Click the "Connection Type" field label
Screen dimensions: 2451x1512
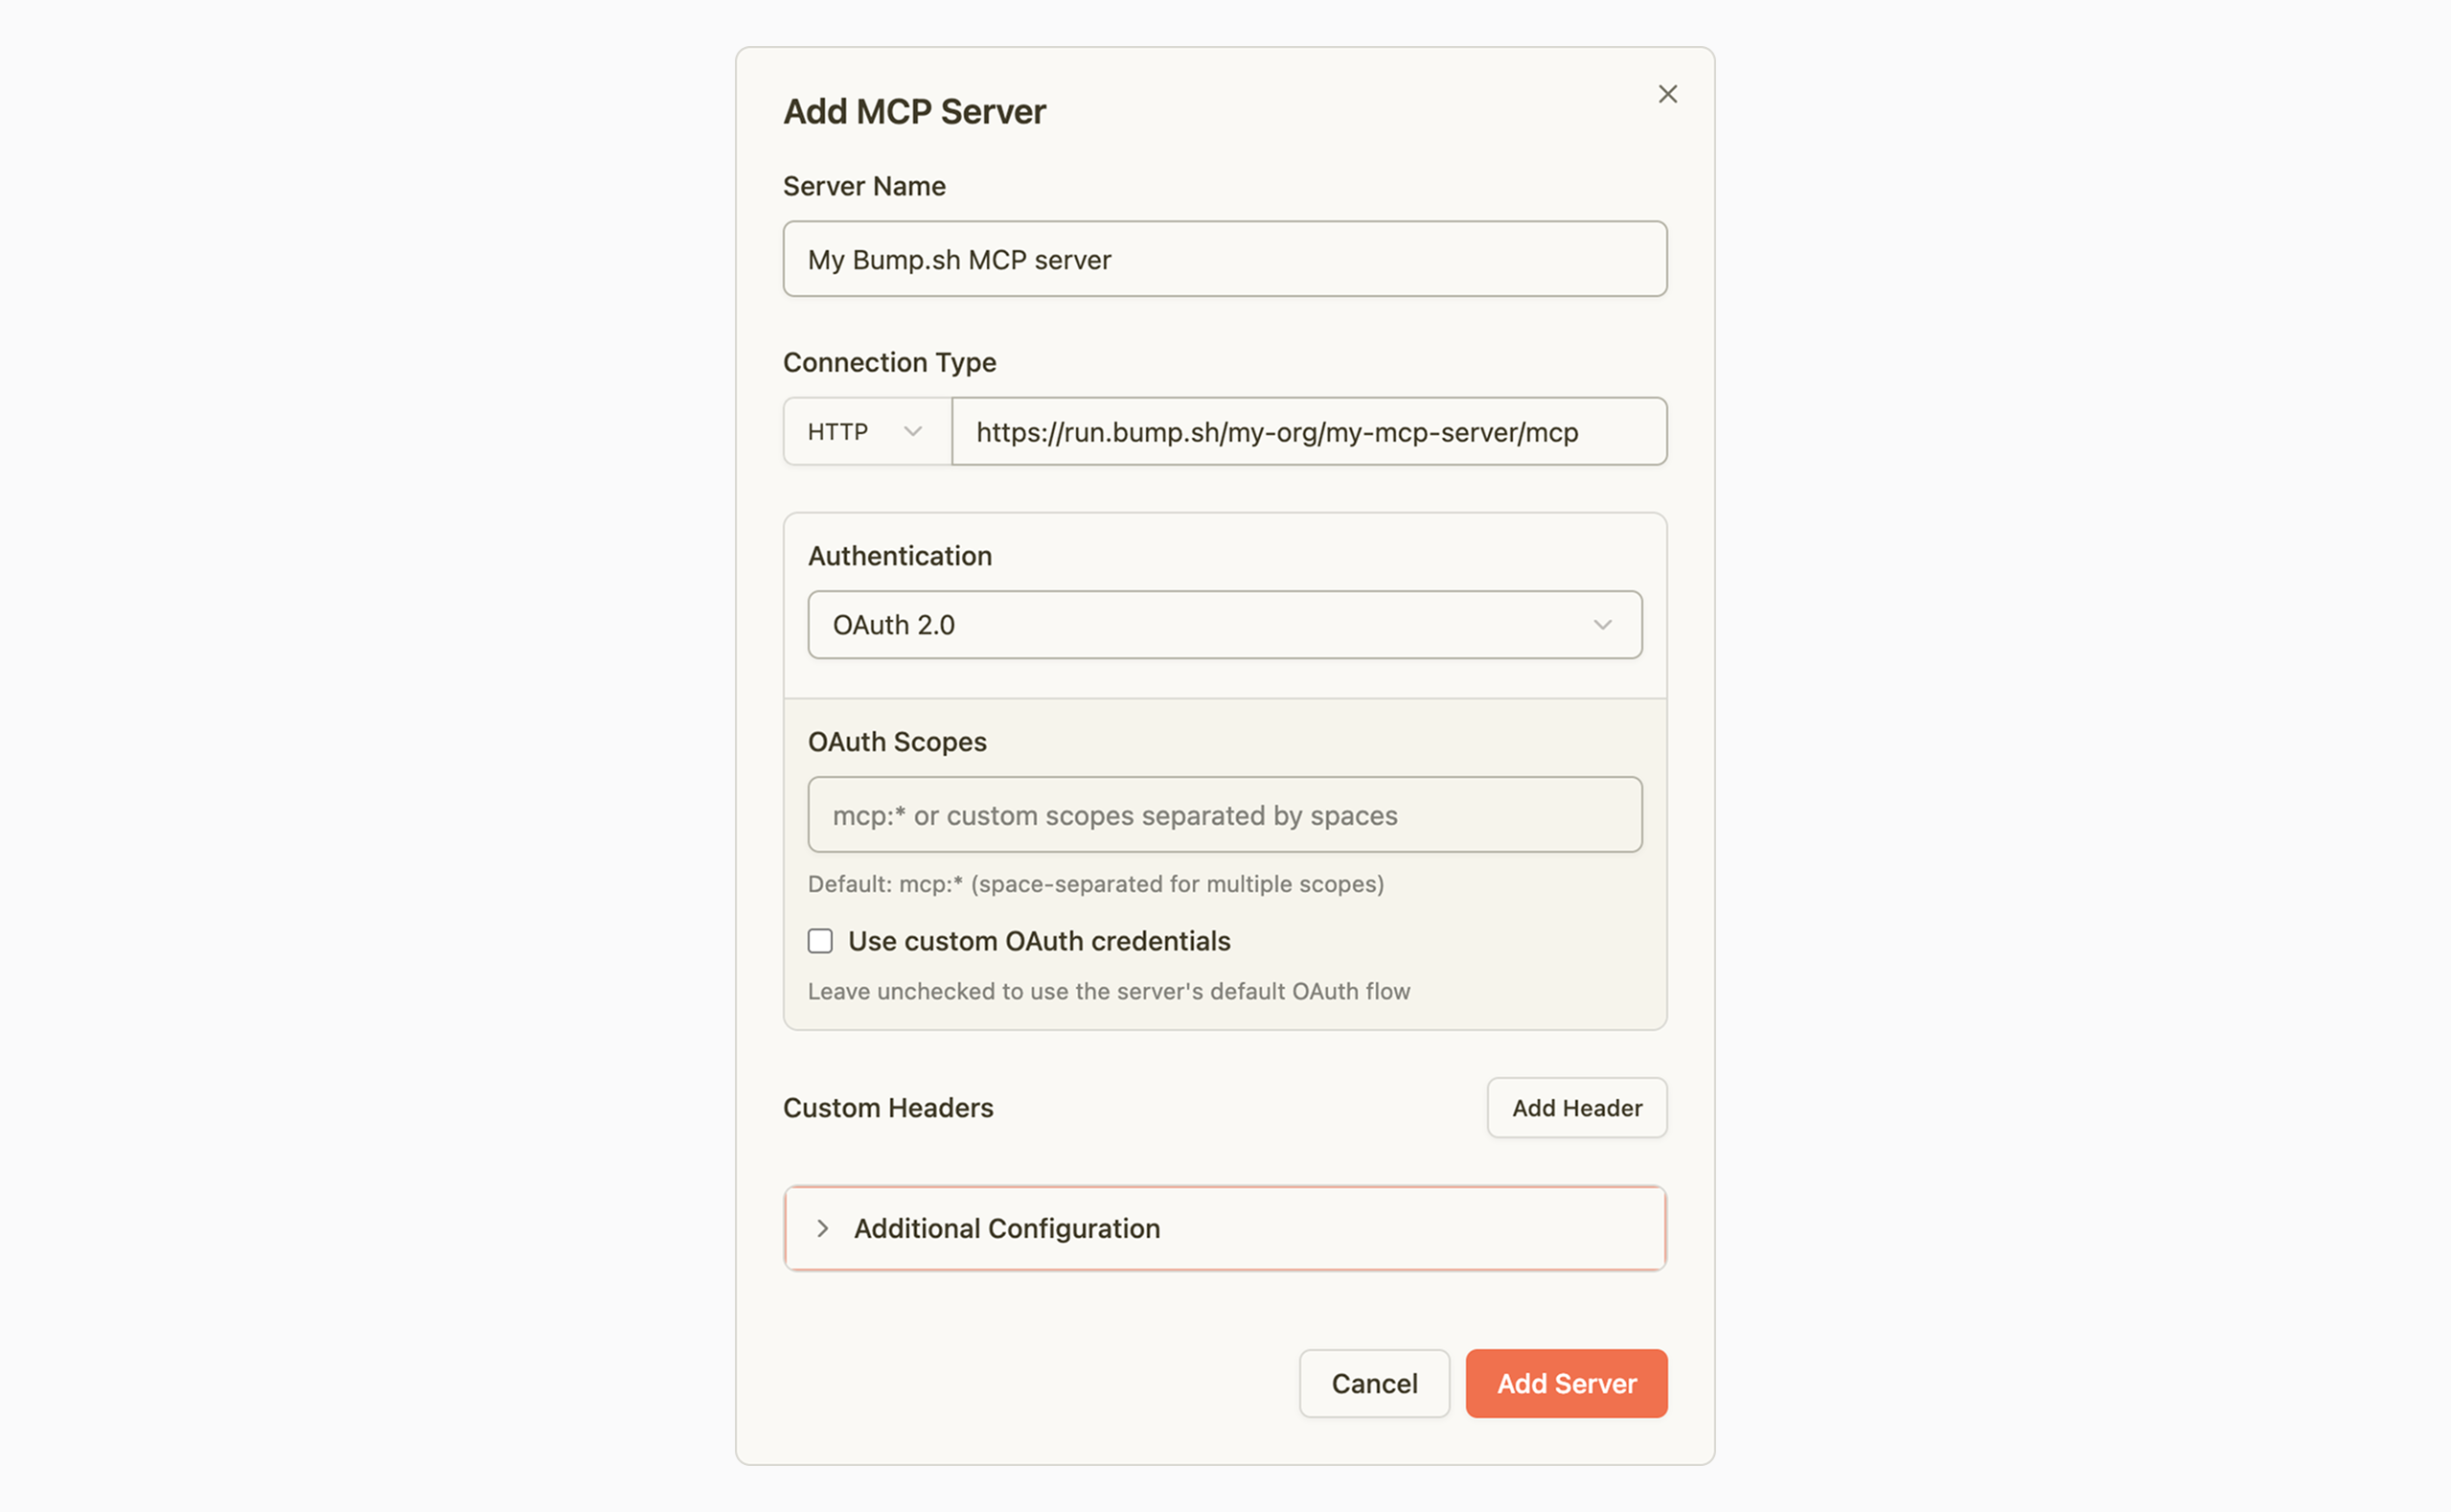coord(889,362)
